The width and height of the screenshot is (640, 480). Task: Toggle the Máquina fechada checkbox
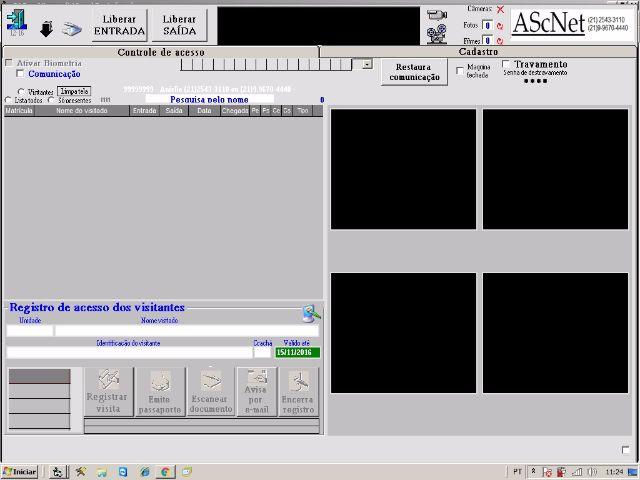pyautogui.click(x=460, y=71)
